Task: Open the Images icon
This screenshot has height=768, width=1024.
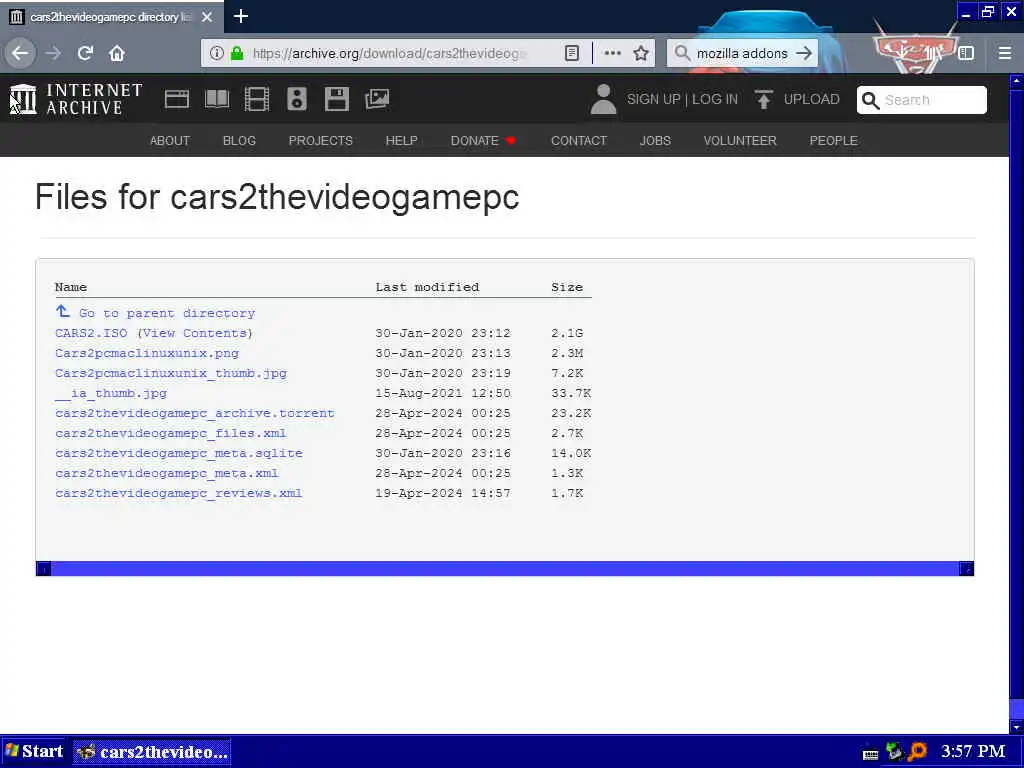Action: pyautogui.click(x=377, y=99)
